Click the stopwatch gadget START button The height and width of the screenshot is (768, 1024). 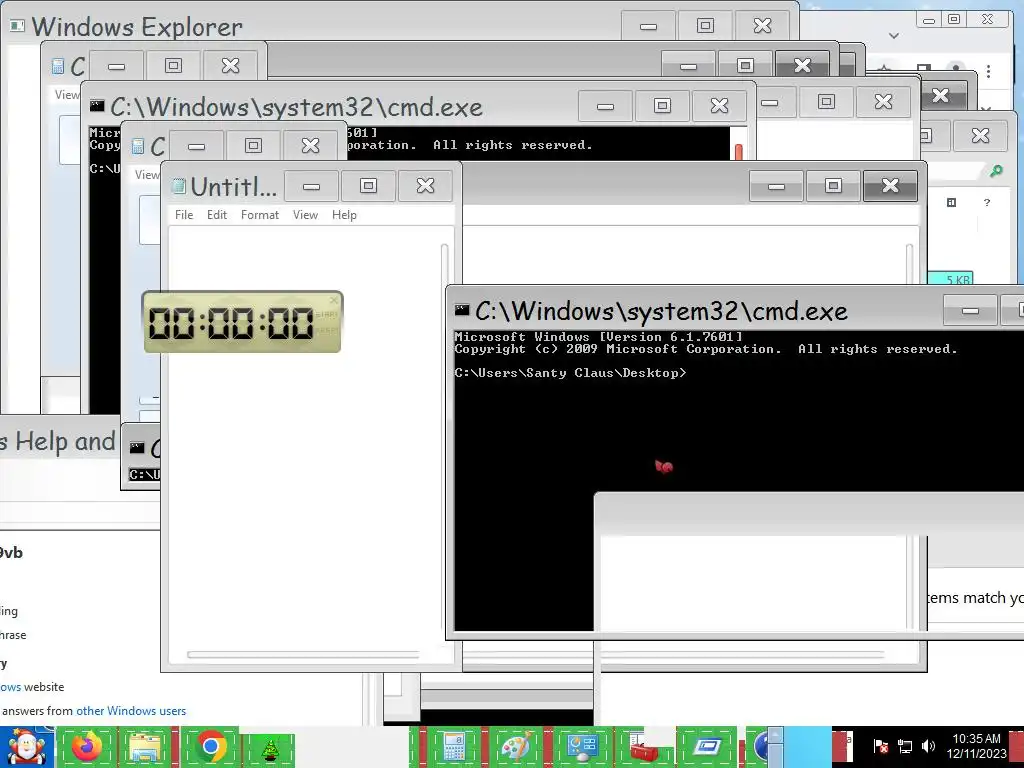click(327, 314)
